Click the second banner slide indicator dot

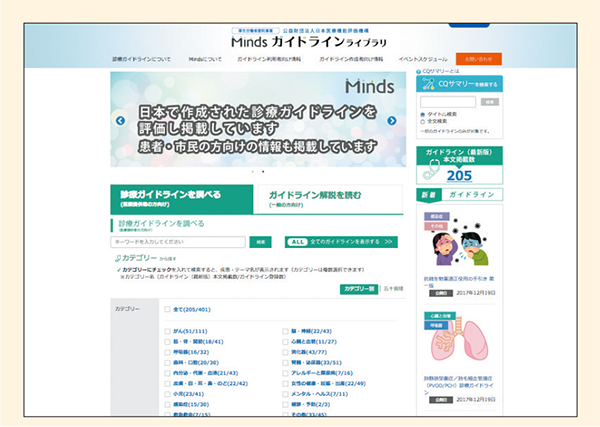click(x=263, y=172)
